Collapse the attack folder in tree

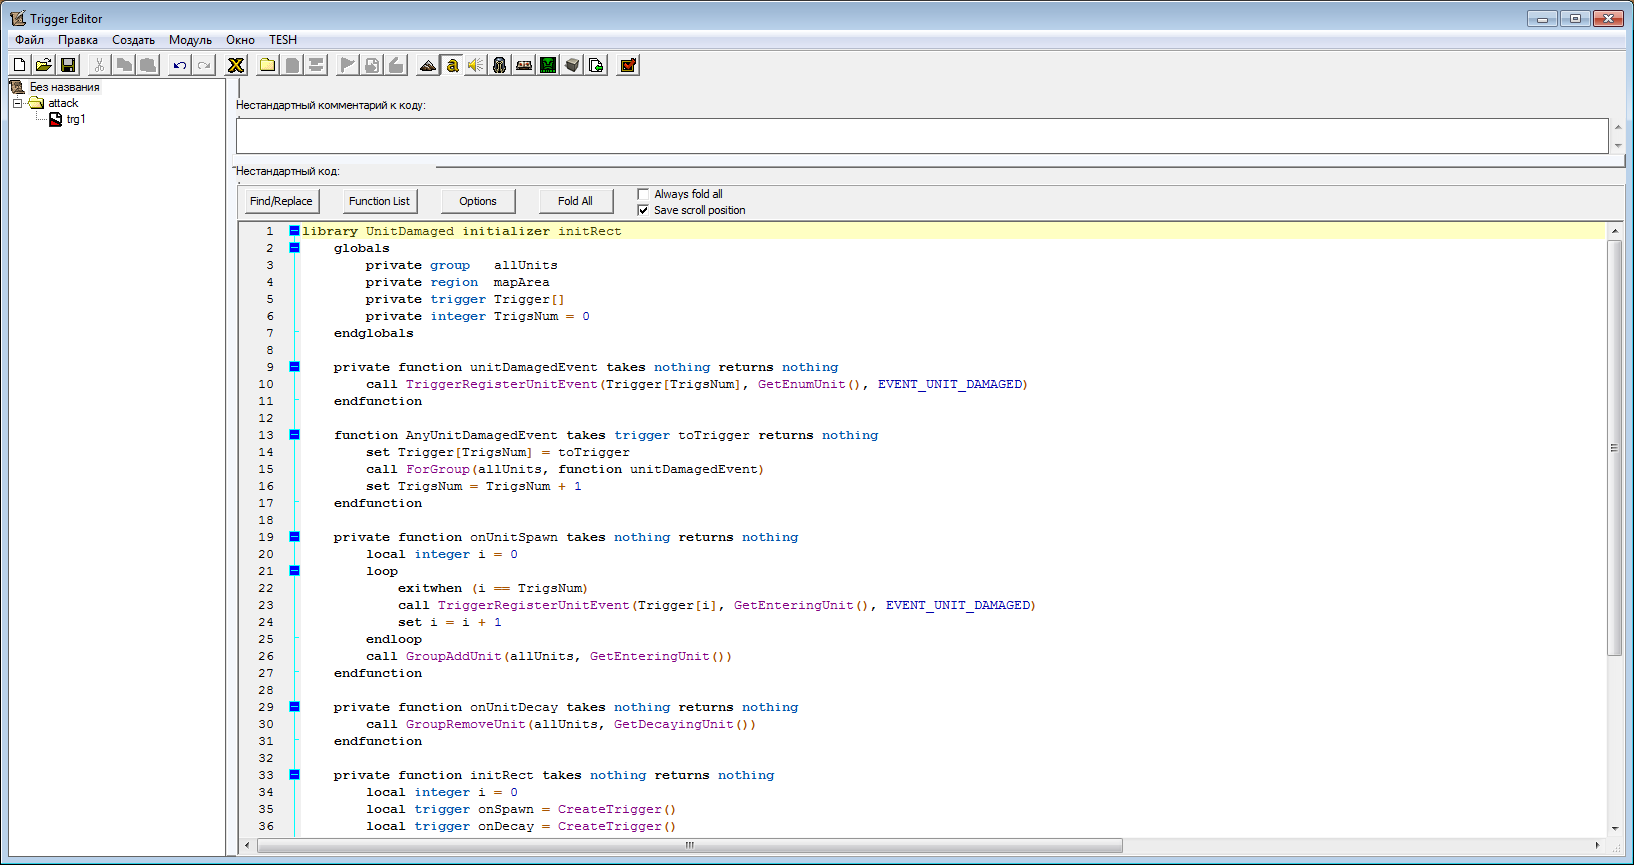(17, 103)
